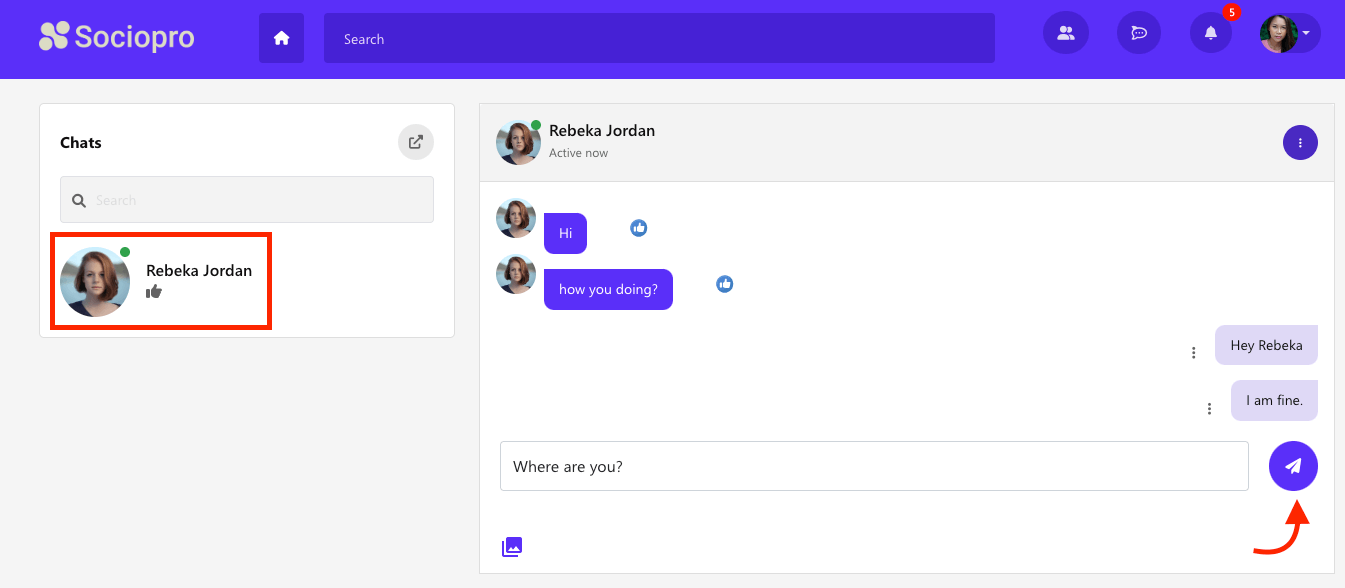Open chats in external window icon
The height and width of the screenshot is (588, 1345).
tap(416, 142)
